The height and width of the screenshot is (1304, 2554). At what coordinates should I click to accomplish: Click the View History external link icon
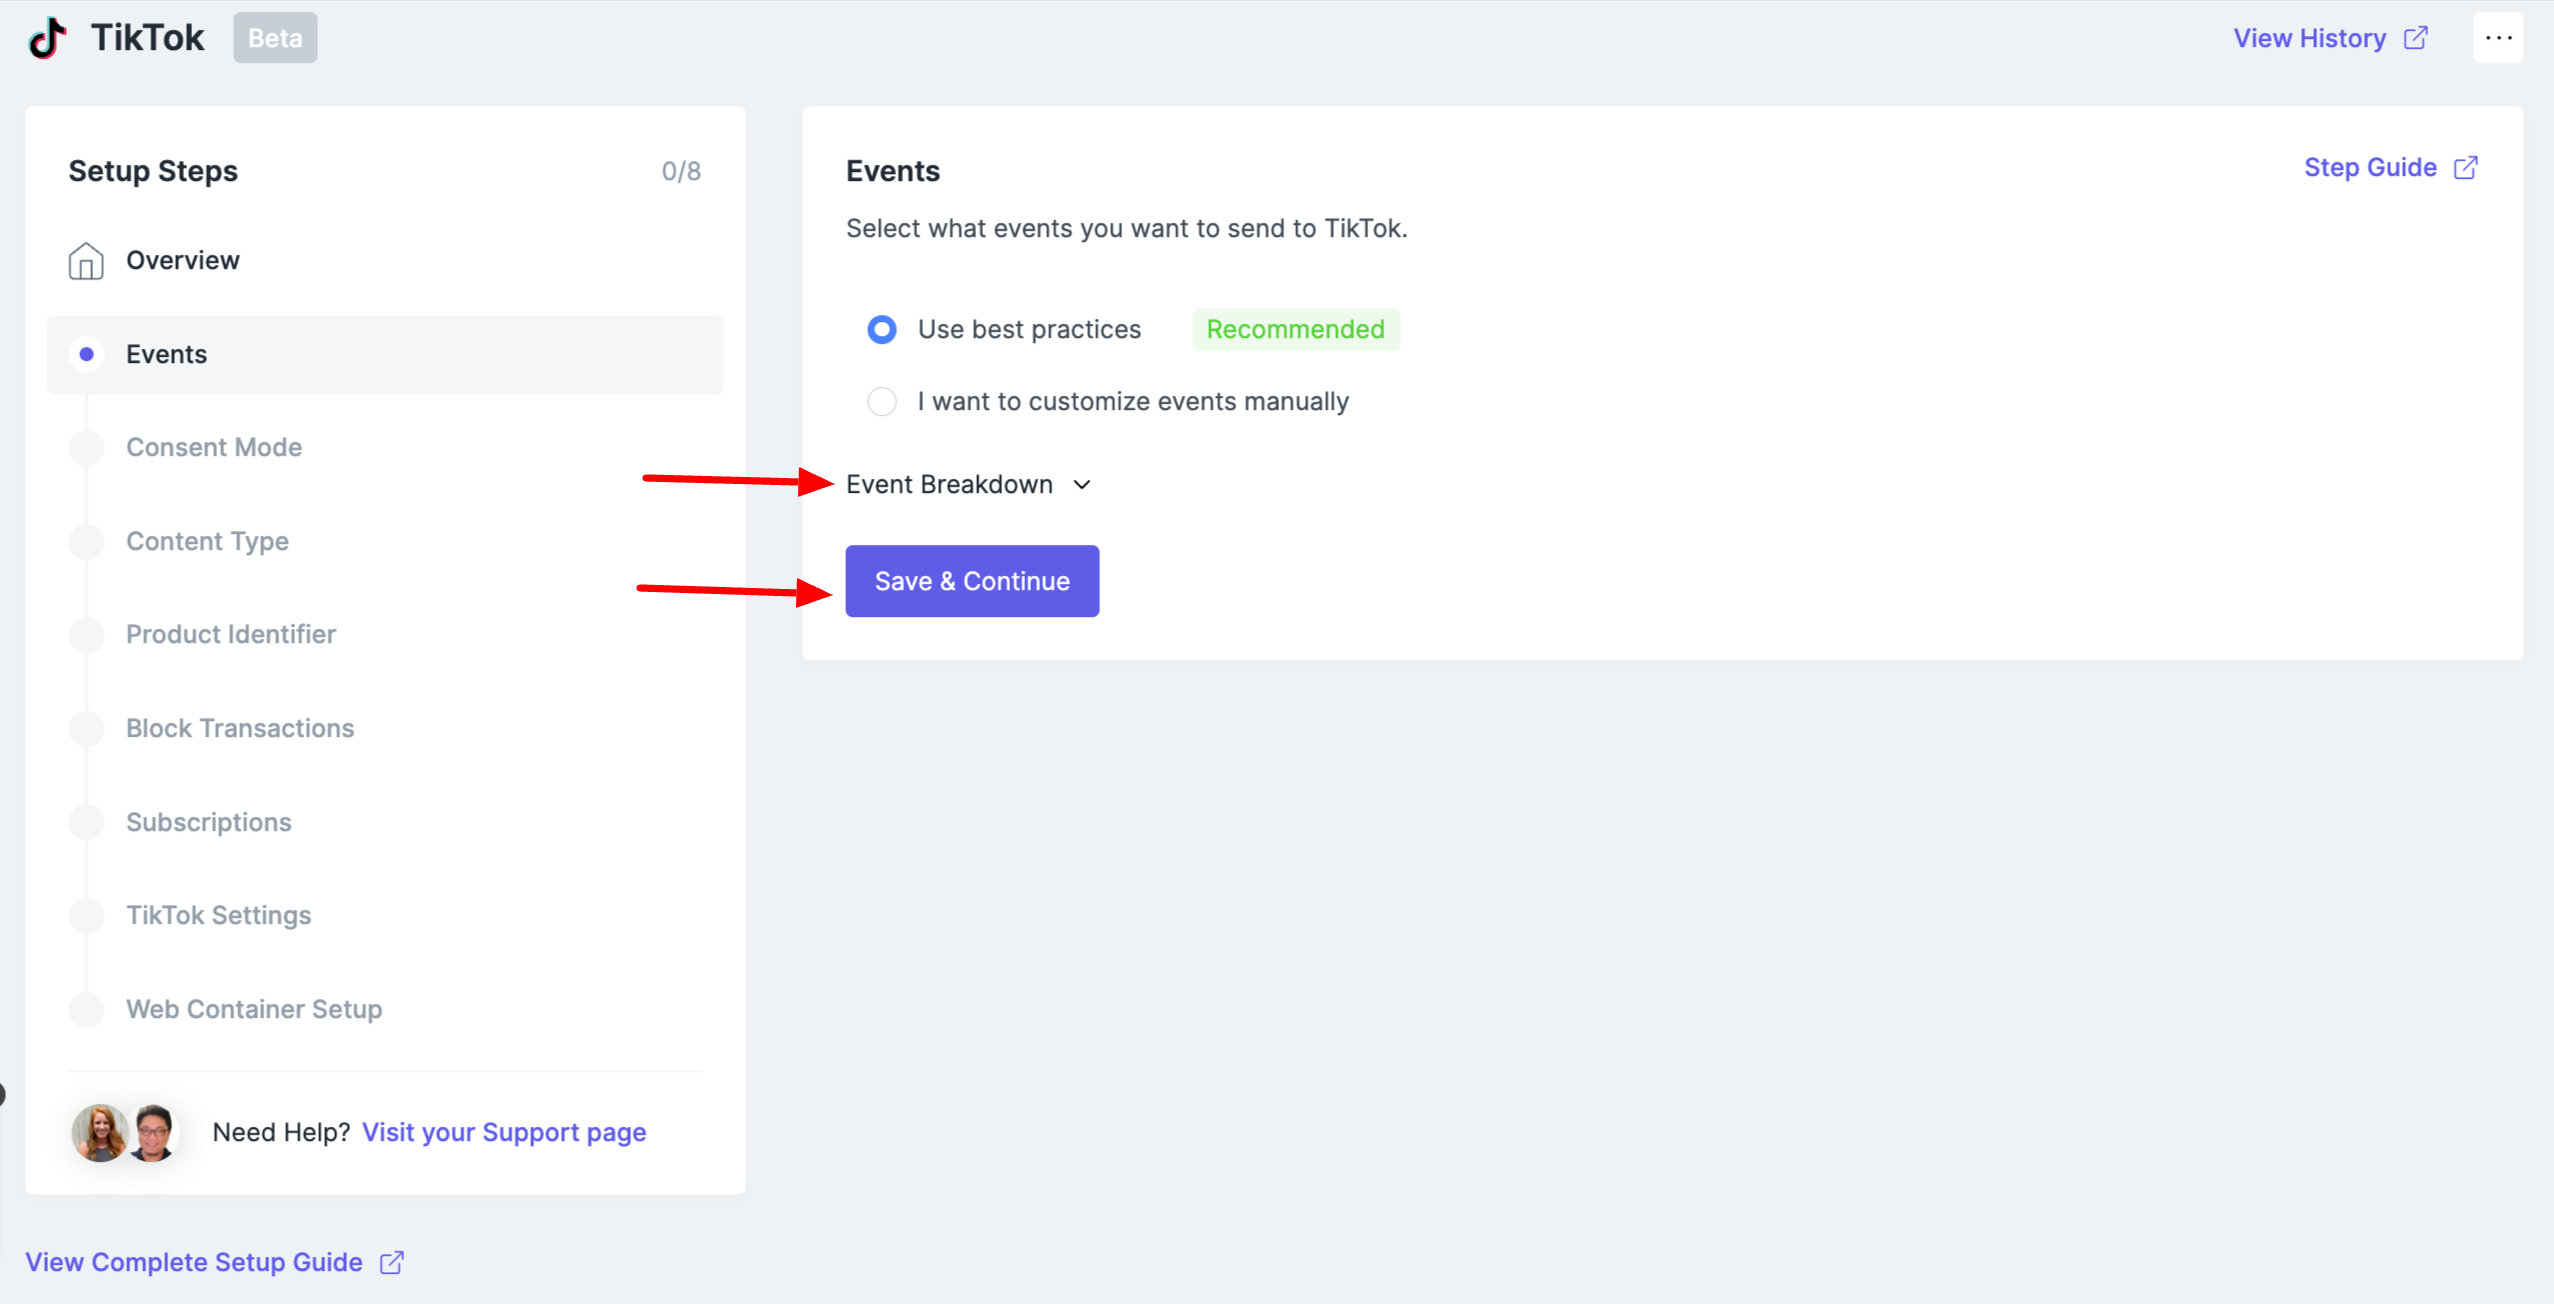point(2415,38)
